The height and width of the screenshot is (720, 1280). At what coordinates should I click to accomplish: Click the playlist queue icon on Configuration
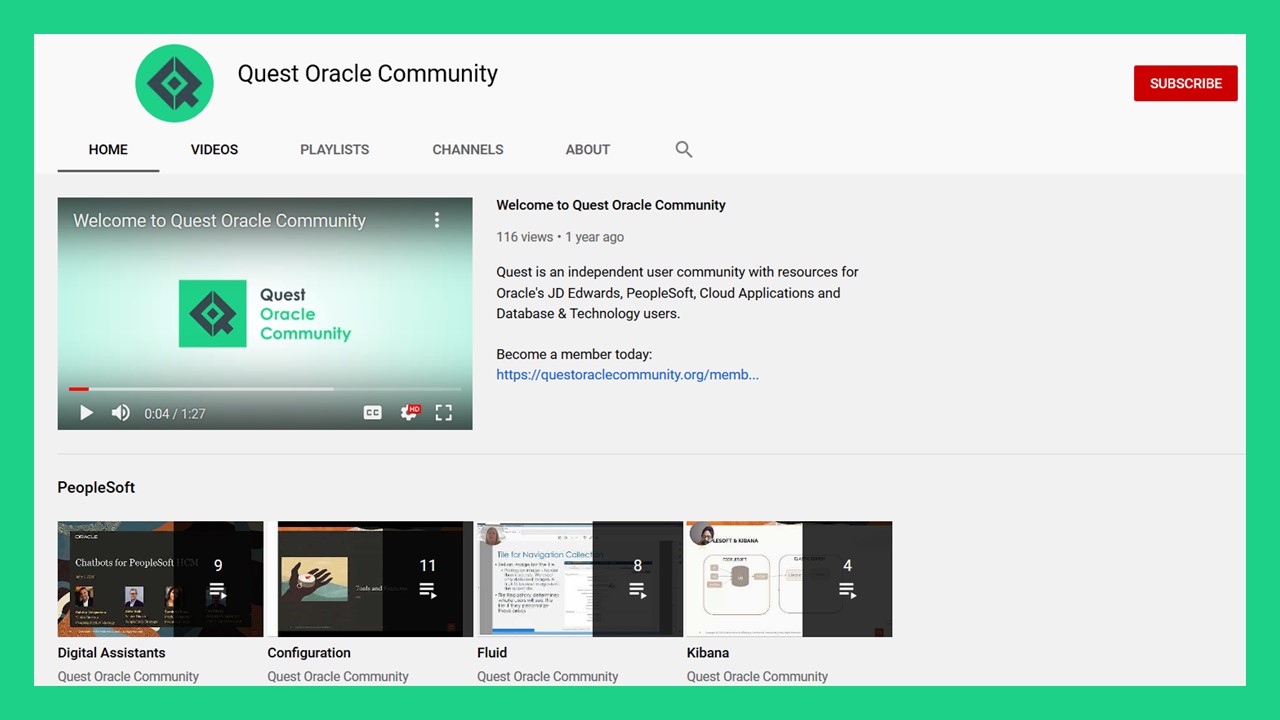[428, 591]
